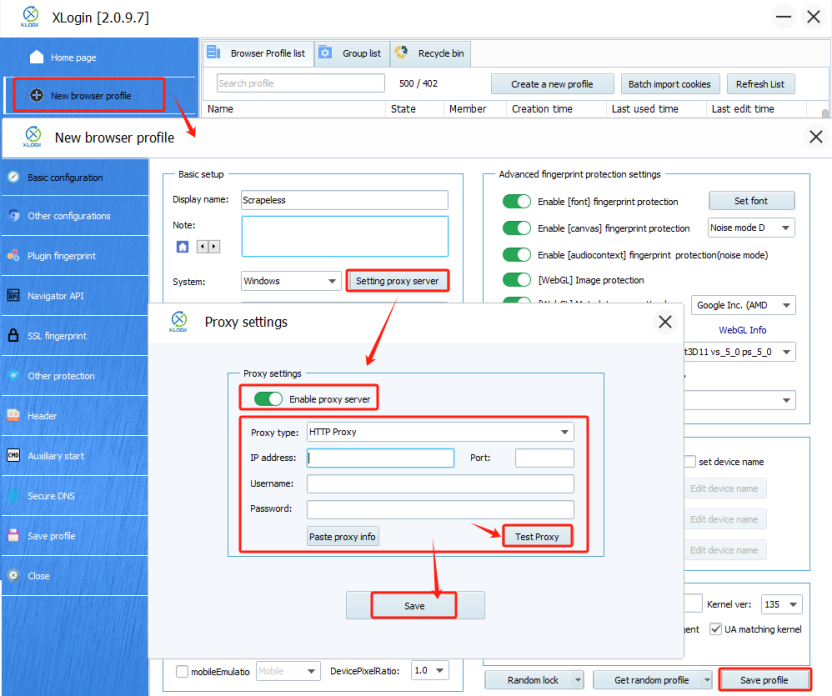Click XLogin logo in main title bar
The image size is (832, 696).
31,17
